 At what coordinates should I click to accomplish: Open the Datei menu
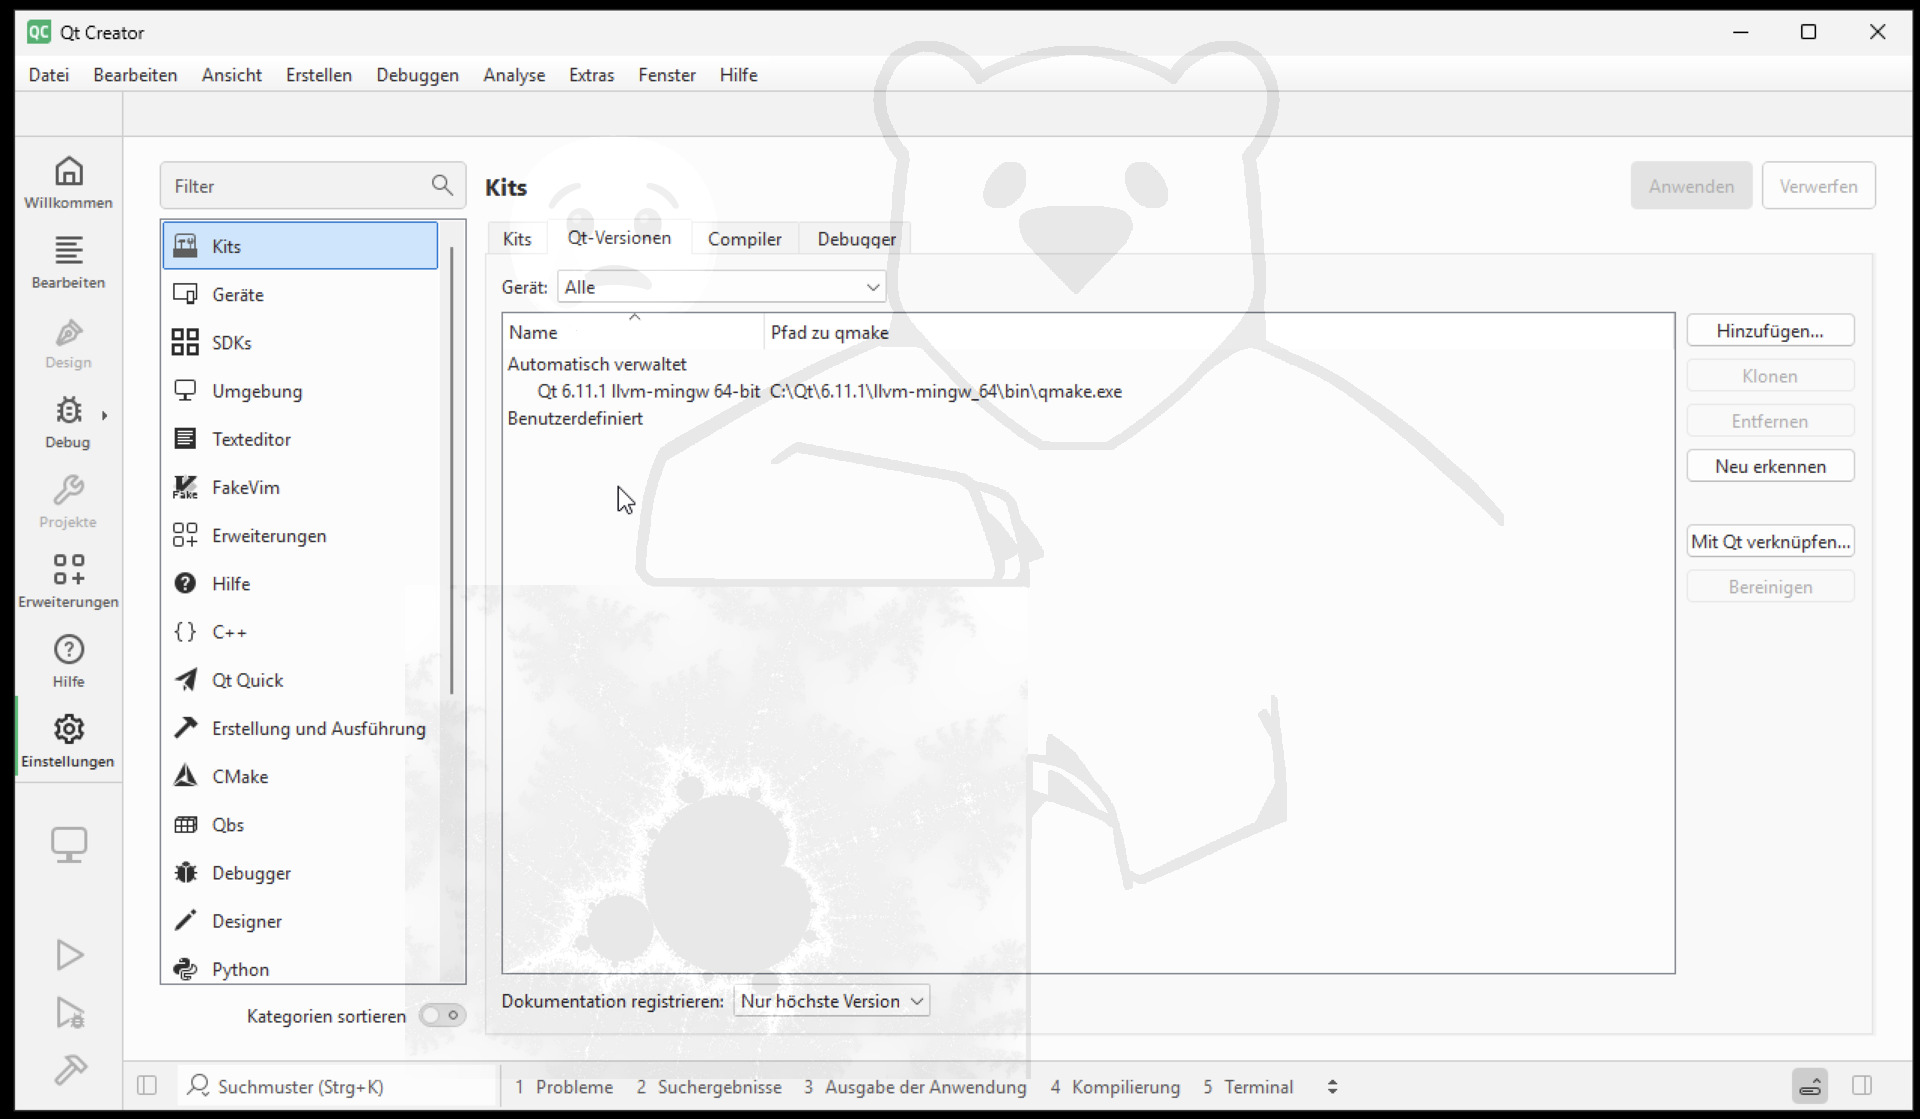(49, 75)
